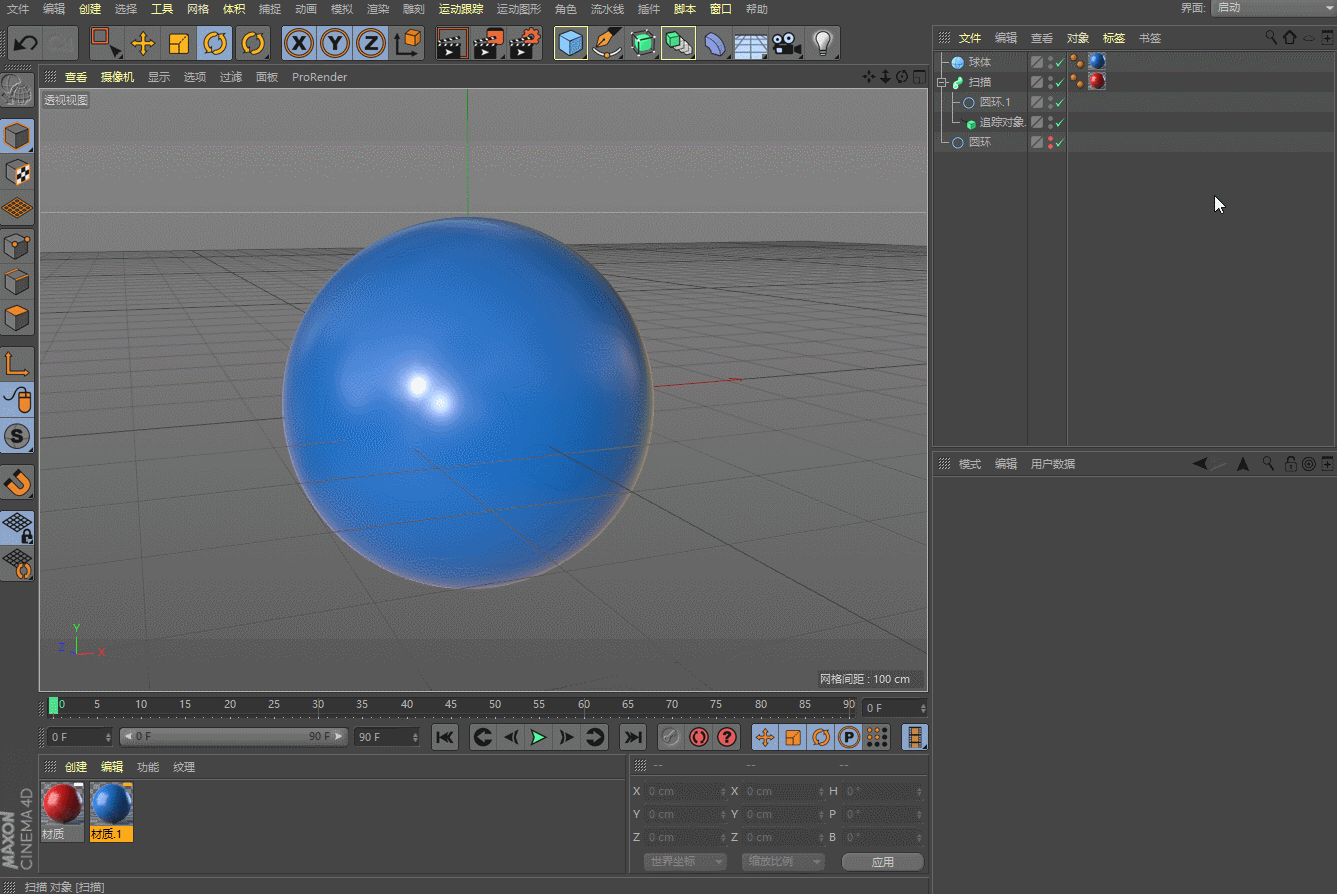
Task: Click the Undo arrow icon
Action: coord(26,44)
